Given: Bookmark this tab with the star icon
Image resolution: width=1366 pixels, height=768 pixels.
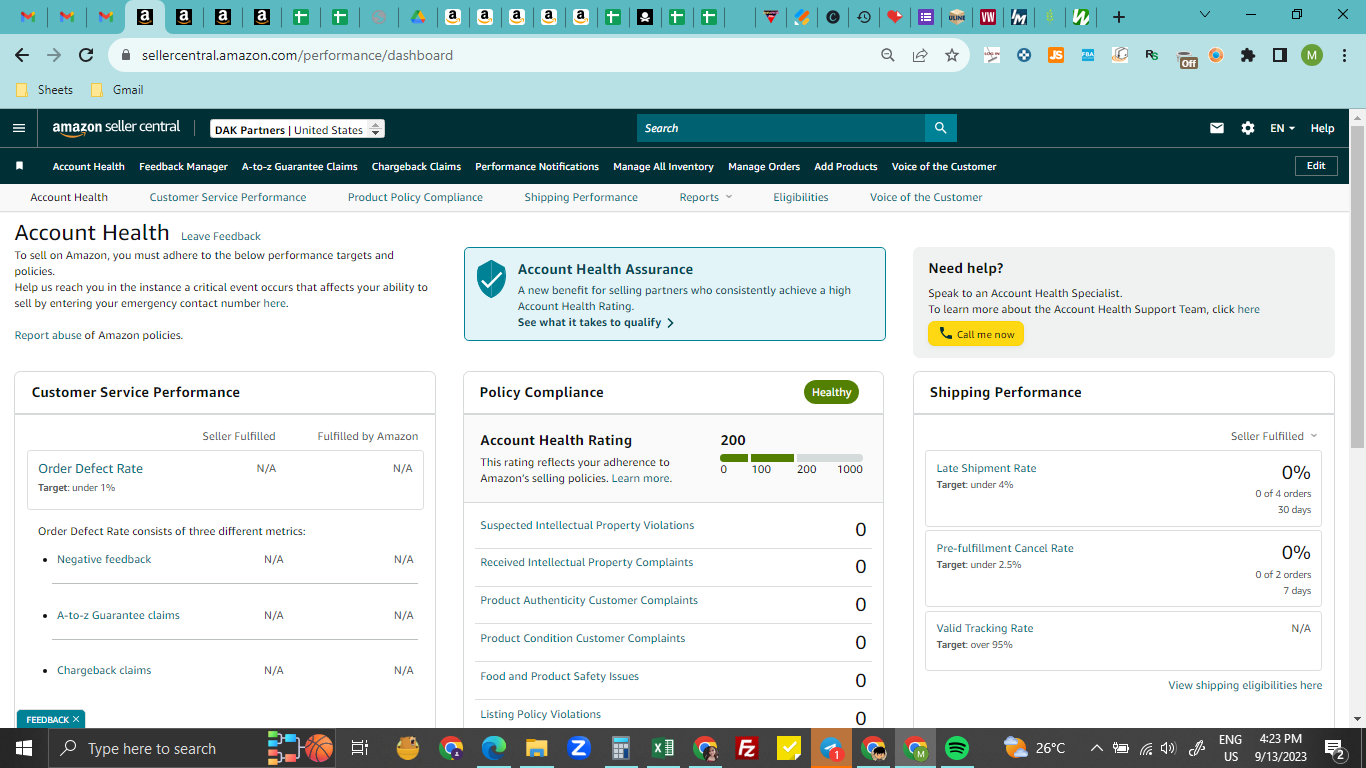Looking at the screenshot, I should click(x=952, y=55).
